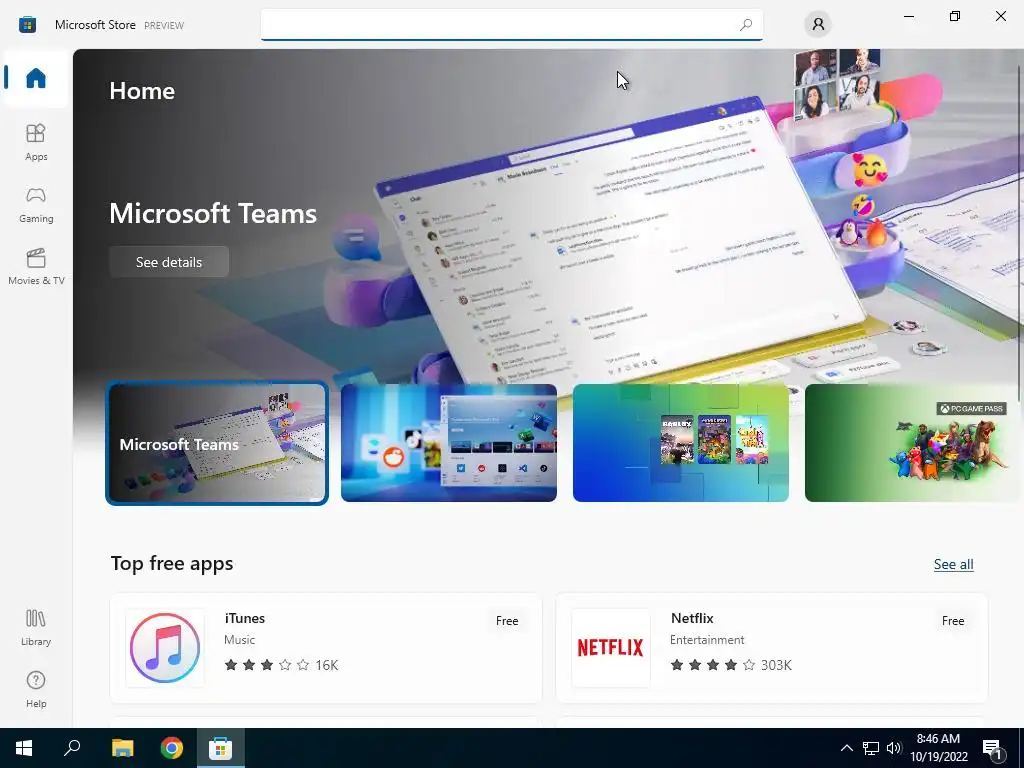Click the Entertainment category under Netflix
This screenshot has height=768, width=1024.
click(707, 640)
